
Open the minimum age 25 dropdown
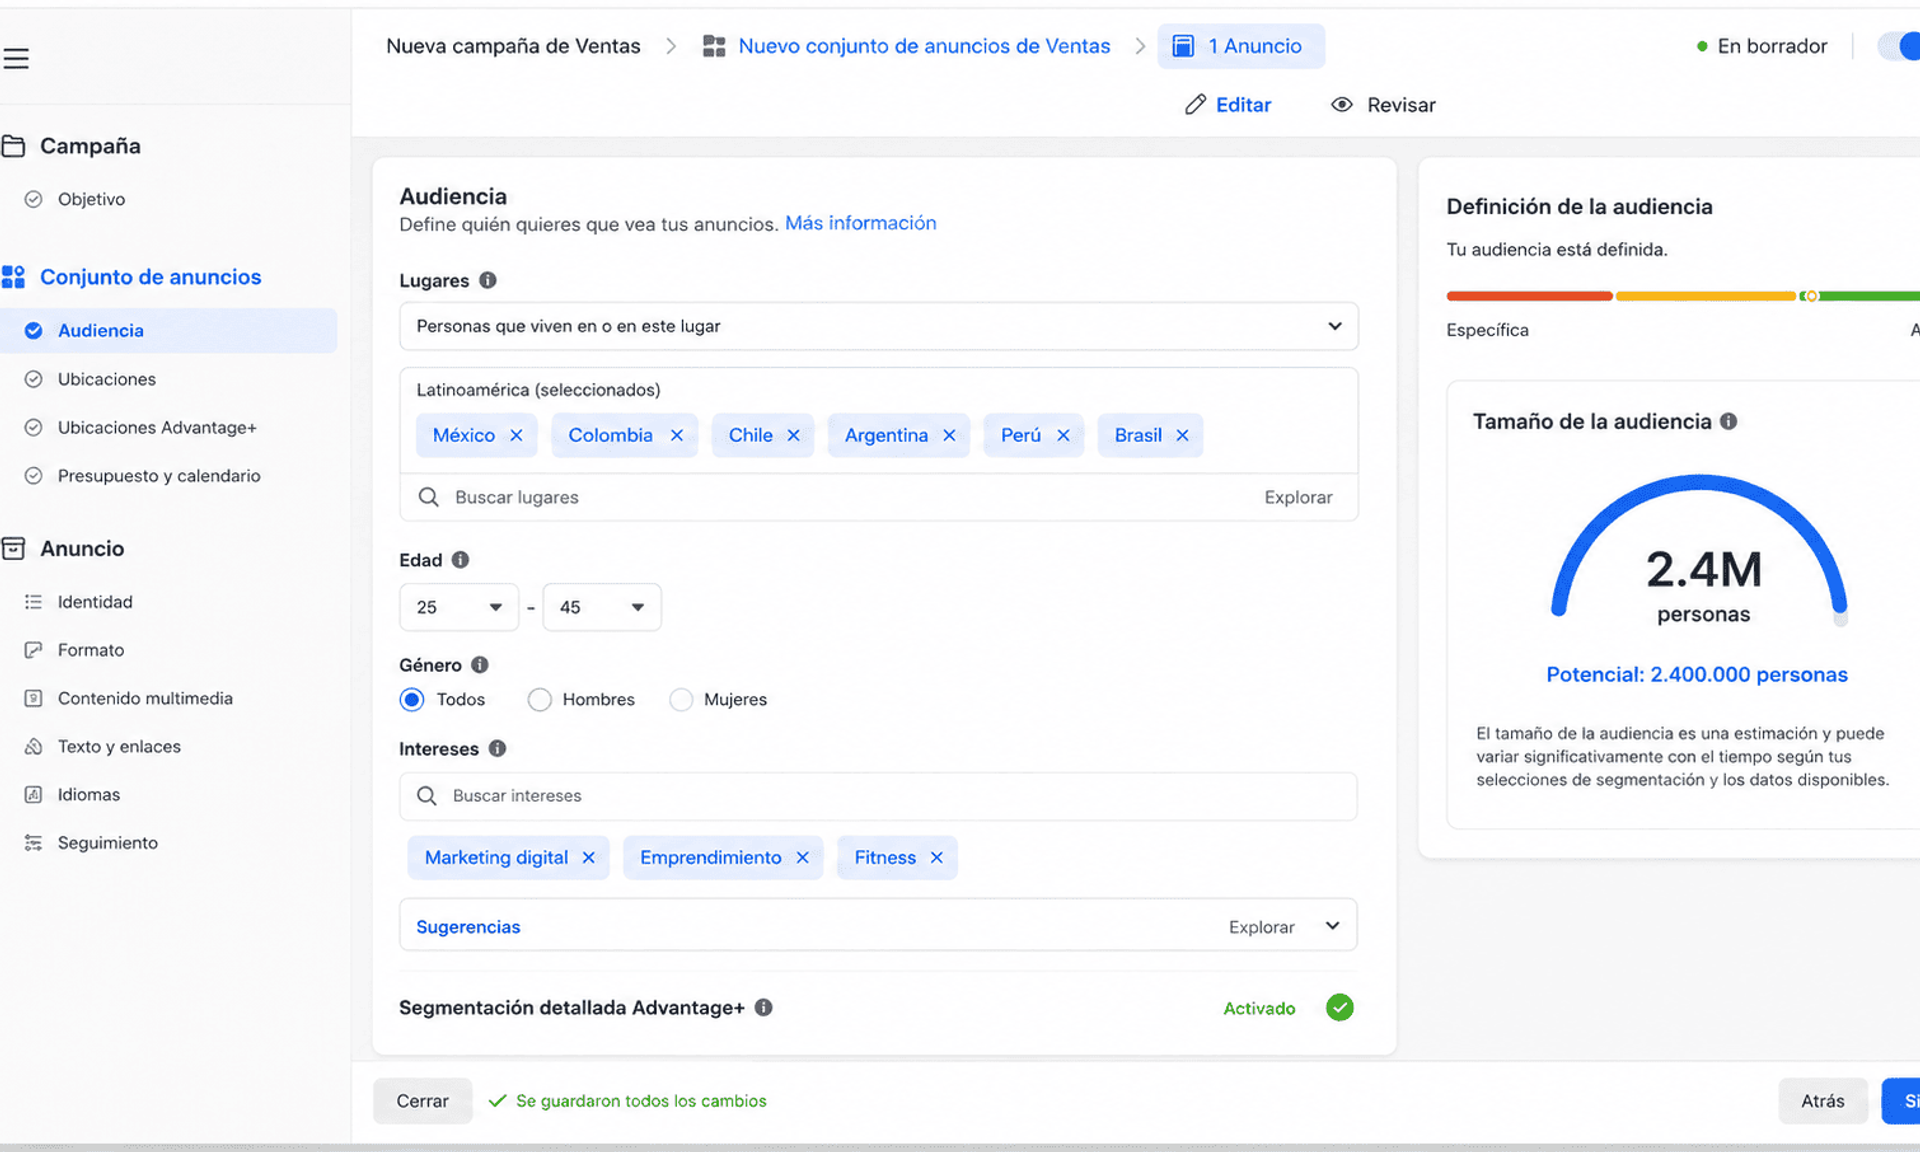tap(459, 607)
